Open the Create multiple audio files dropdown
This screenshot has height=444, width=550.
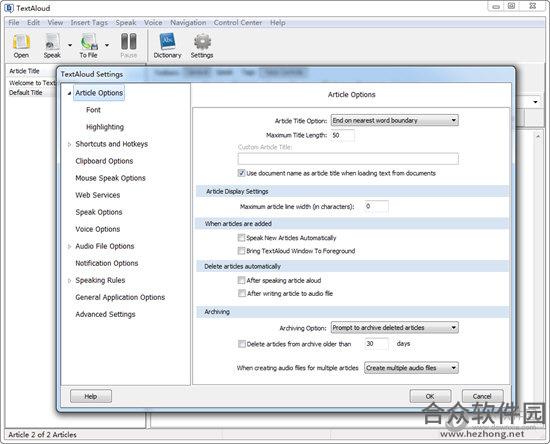coord(411,368)
